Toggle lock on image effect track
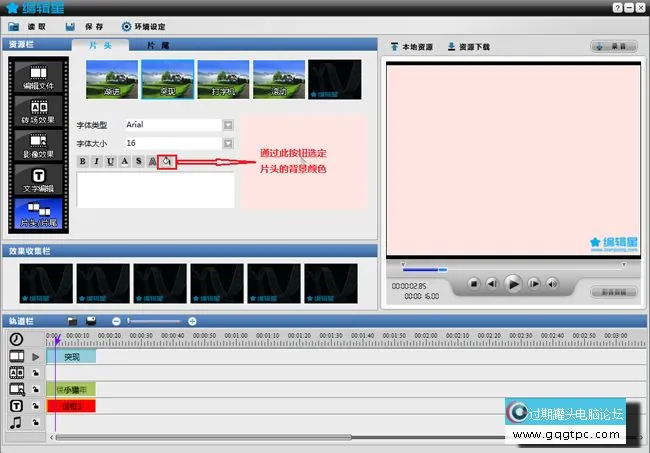650x453 pixels. [x=36, y=390]
